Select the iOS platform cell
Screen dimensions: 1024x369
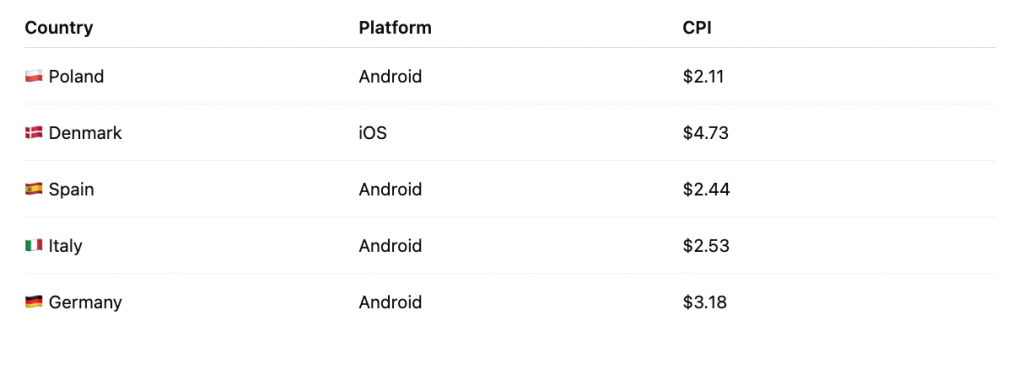pyautogui.click(x=373, y=133)
